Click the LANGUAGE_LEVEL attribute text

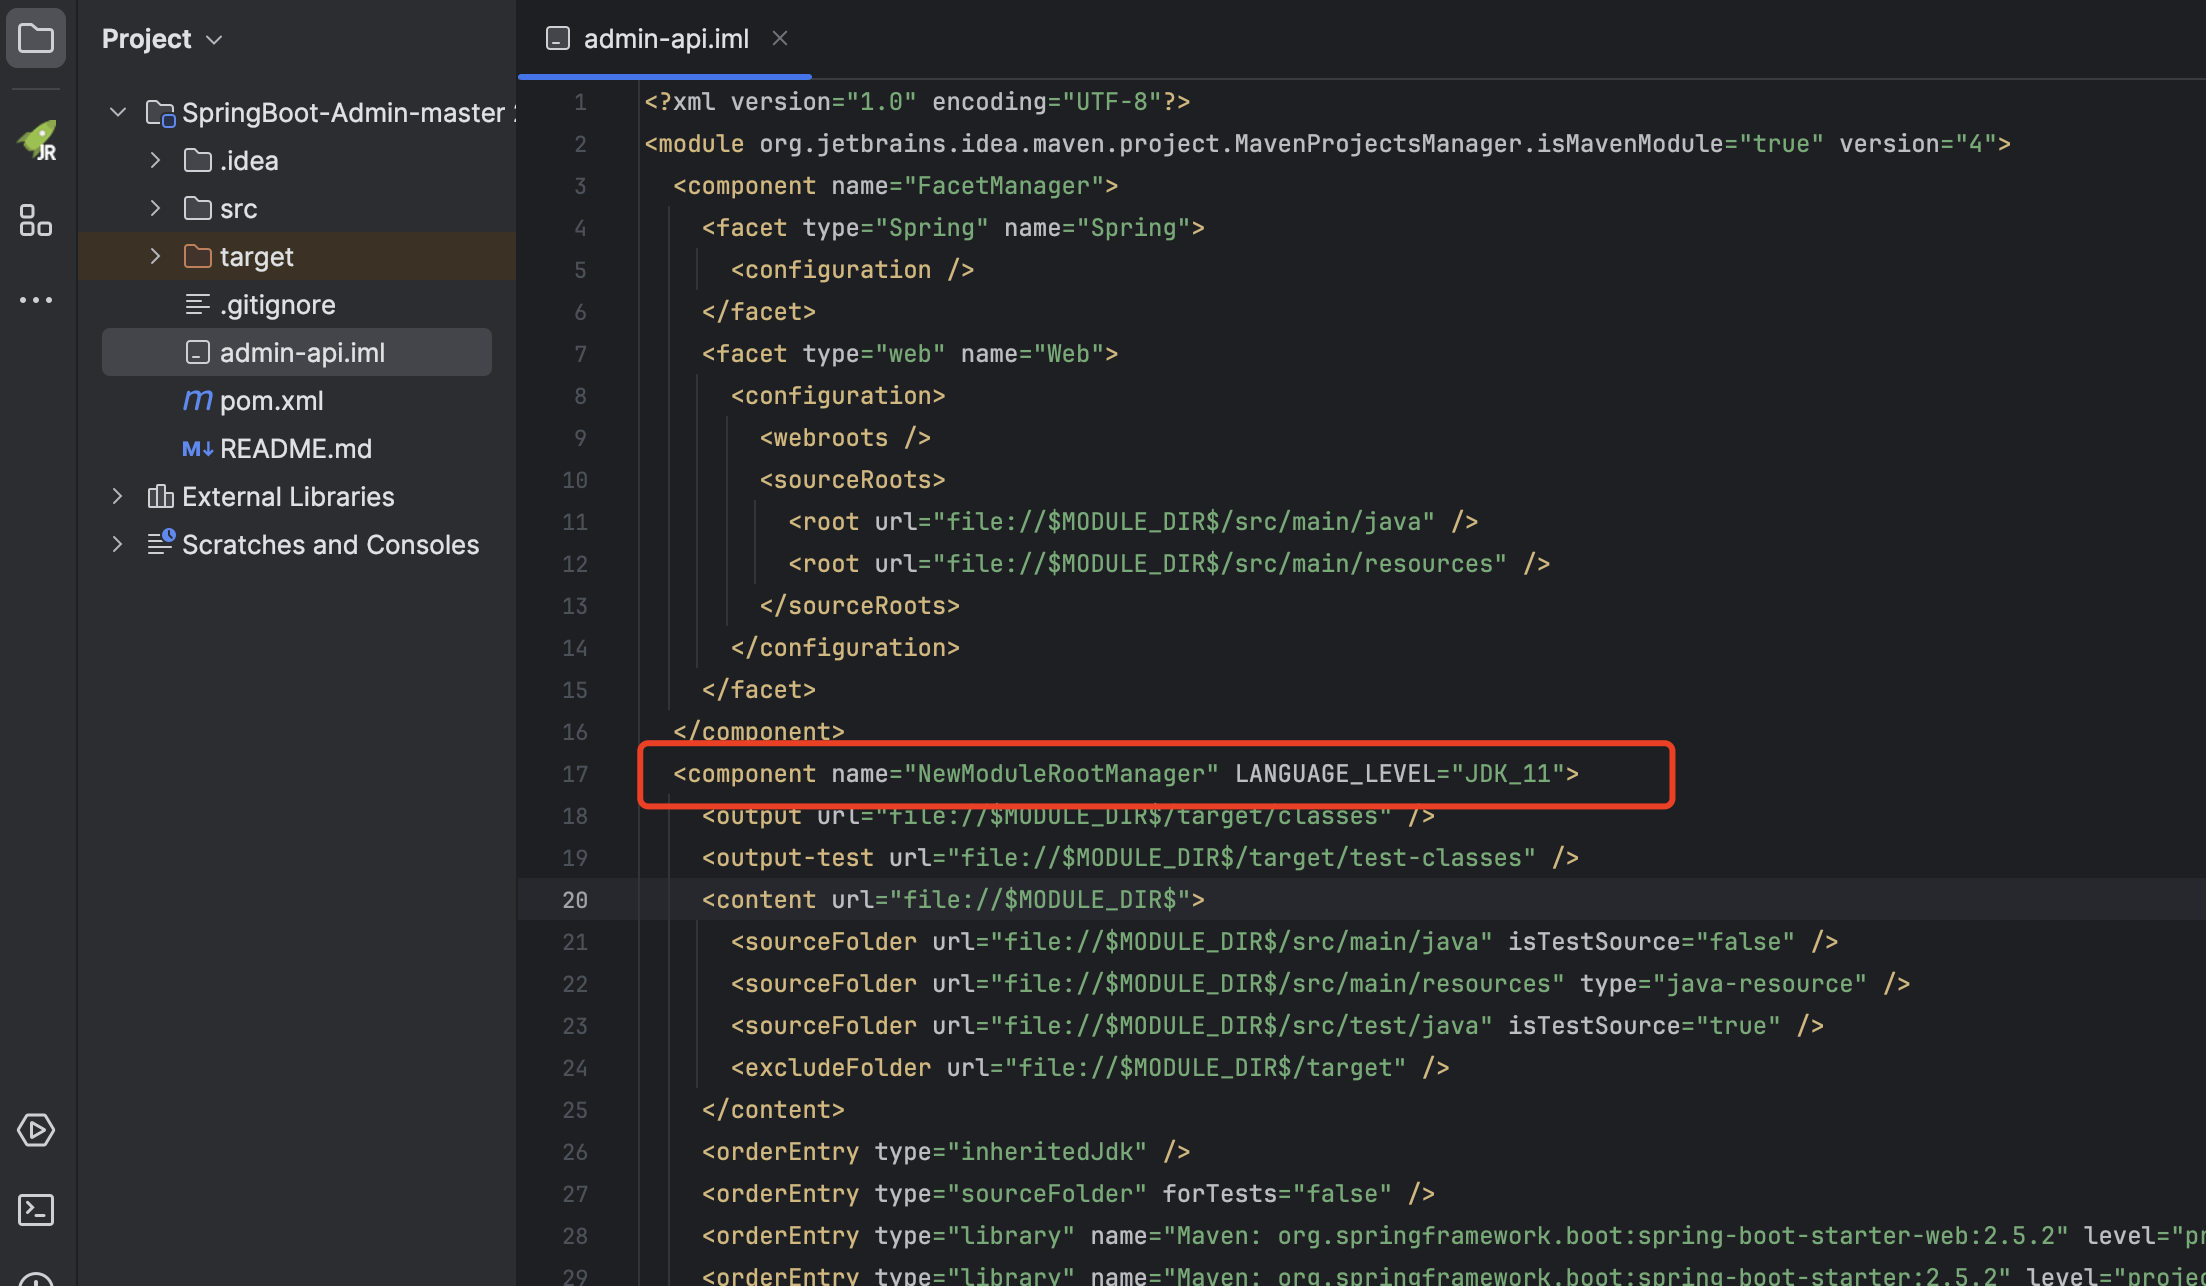coord(1335,774)
